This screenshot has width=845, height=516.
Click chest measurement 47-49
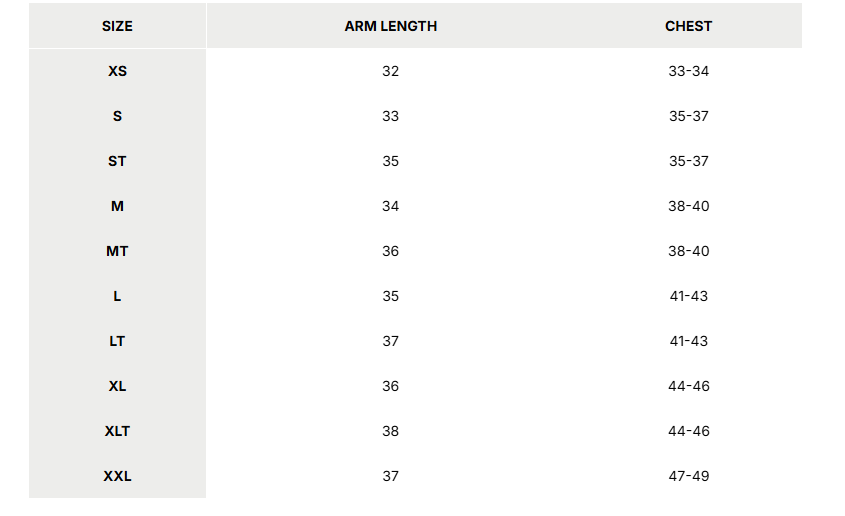[688, 476]
